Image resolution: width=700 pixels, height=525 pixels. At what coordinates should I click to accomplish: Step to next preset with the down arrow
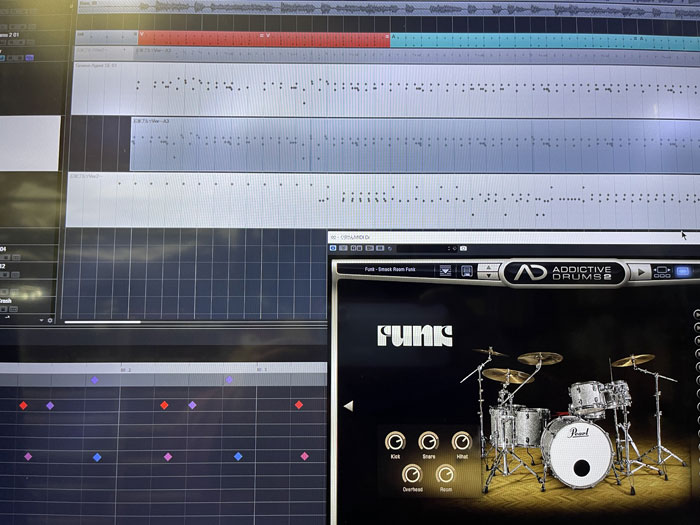pyautogui.click(x=488, y=275)
